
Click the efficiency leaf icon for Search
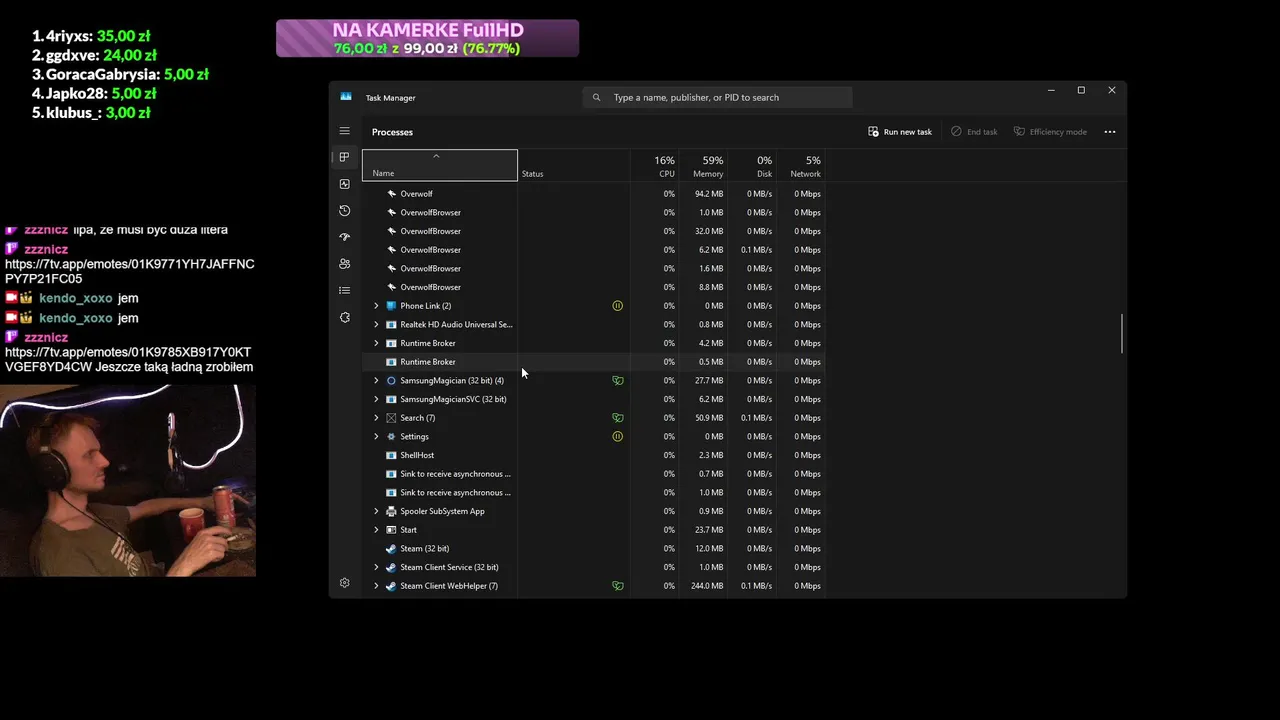point(617,418)
